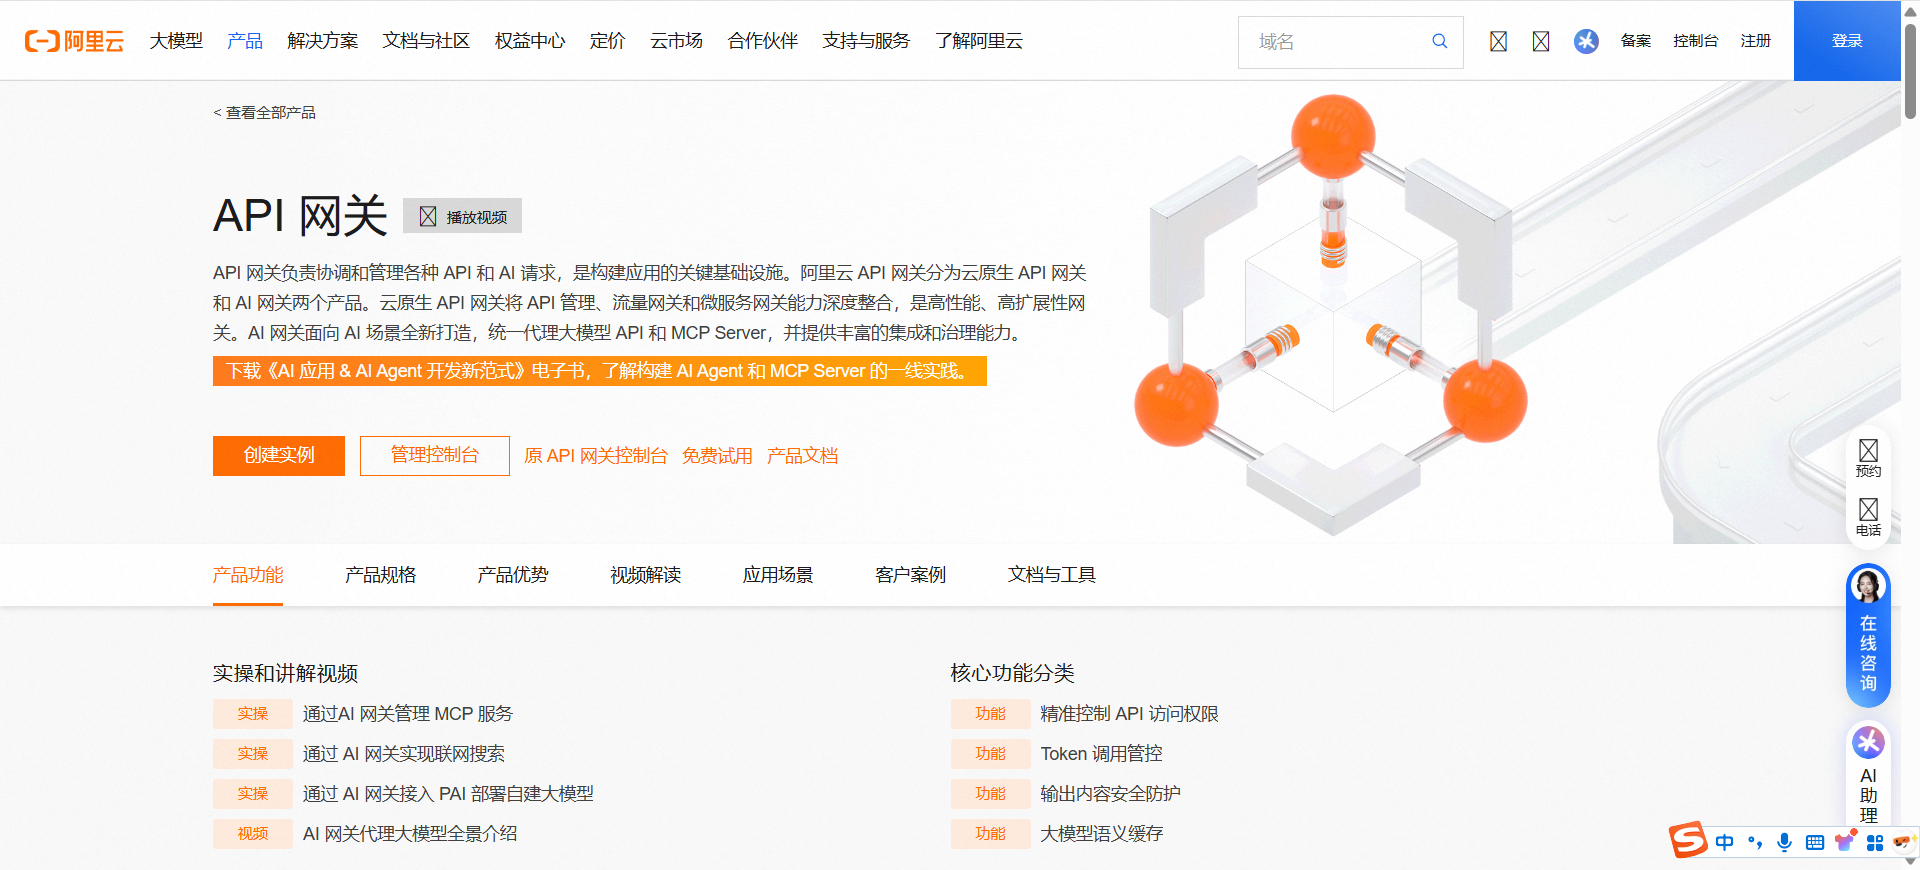
Task: Click the 实操和讲解视频 heading text
Action: tap(285, 673)
